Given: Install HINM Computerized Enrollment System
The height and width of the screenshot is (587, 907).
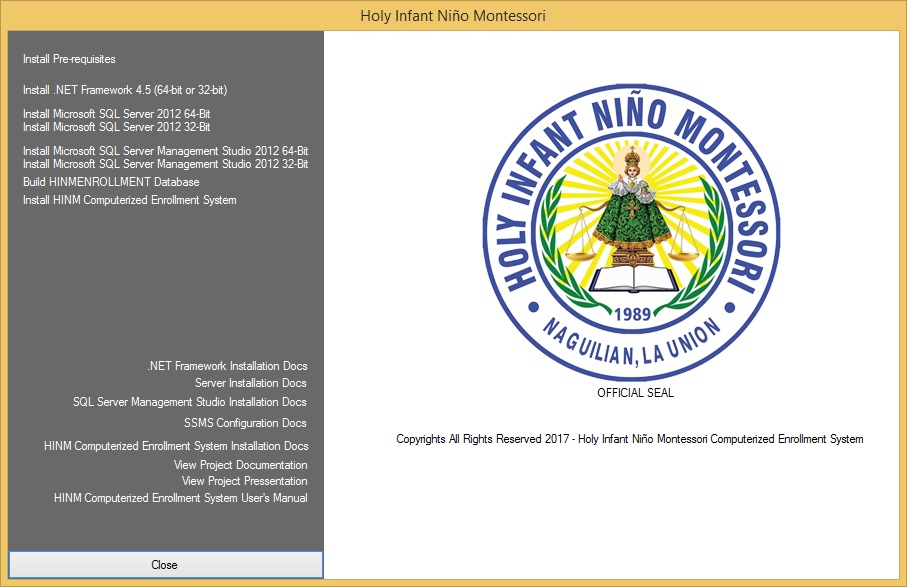Looking at the screenshot, I should 130,200.
